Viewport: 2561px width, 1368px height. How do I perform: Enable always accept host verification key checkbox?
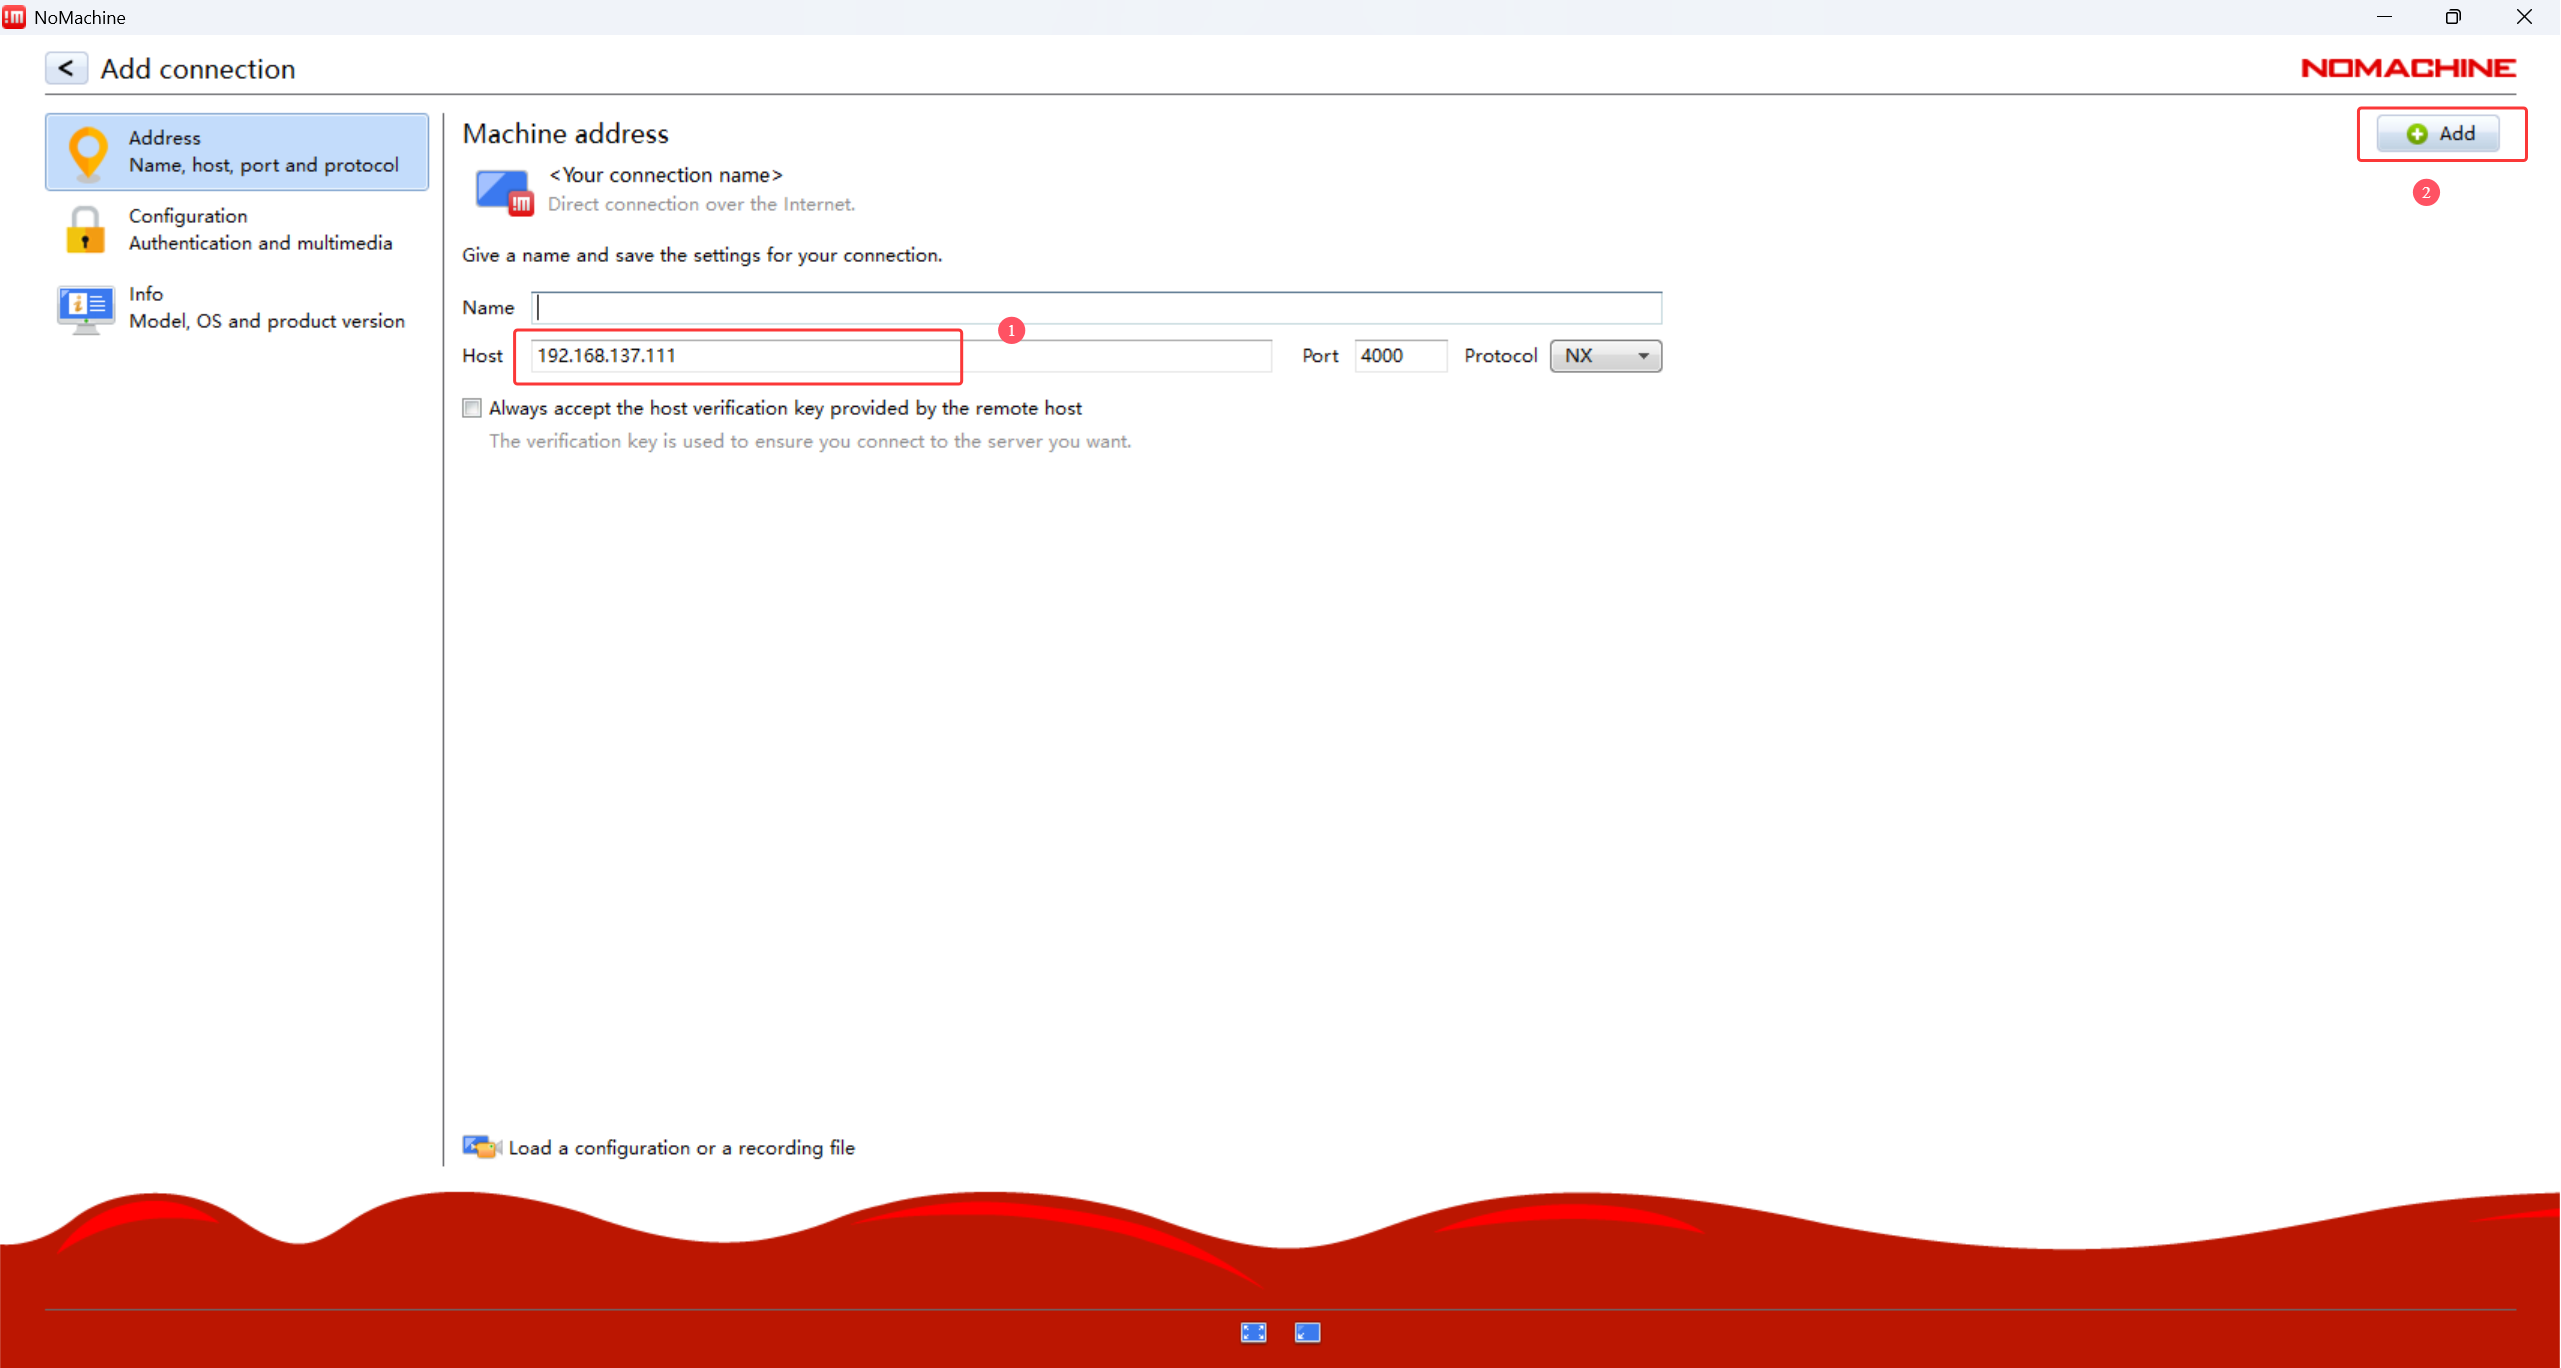pos(472,408)
